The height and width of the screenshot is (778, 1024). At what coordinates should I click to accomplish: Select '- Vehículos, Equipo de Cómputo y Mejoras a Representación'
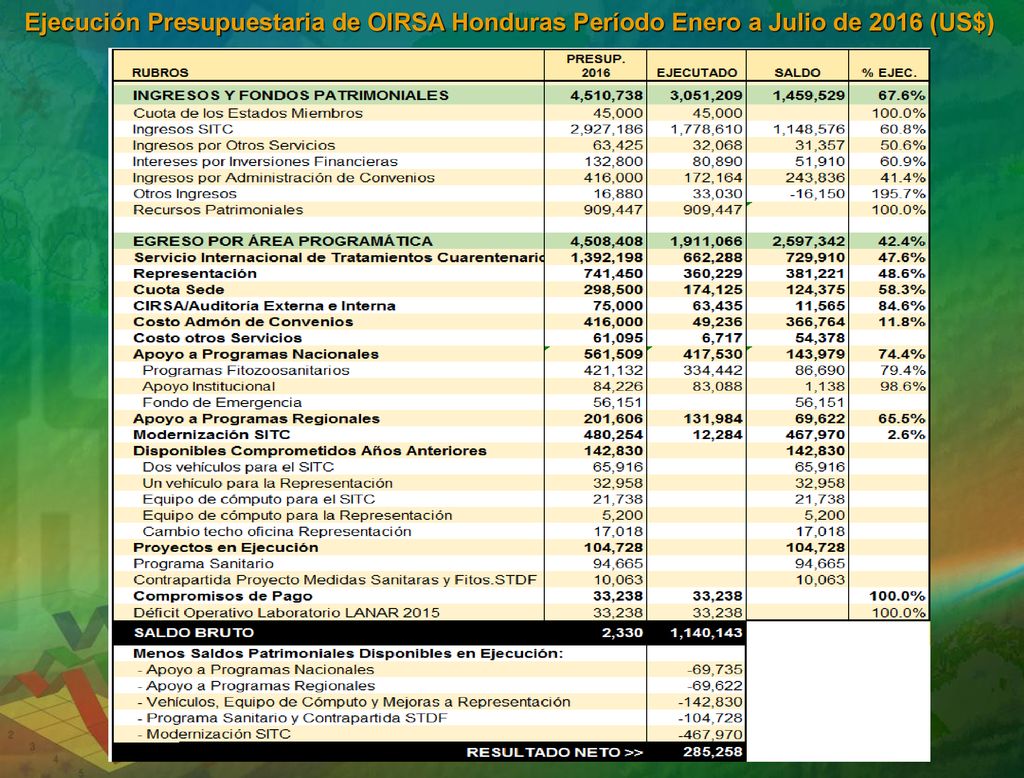[x=353, y=702]
